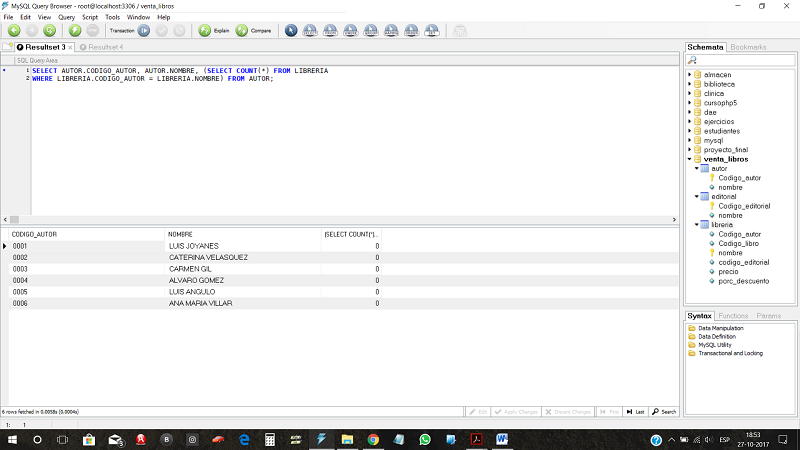
Task: Select the SELECT query builder tool
Action: (x=310, y=31)
